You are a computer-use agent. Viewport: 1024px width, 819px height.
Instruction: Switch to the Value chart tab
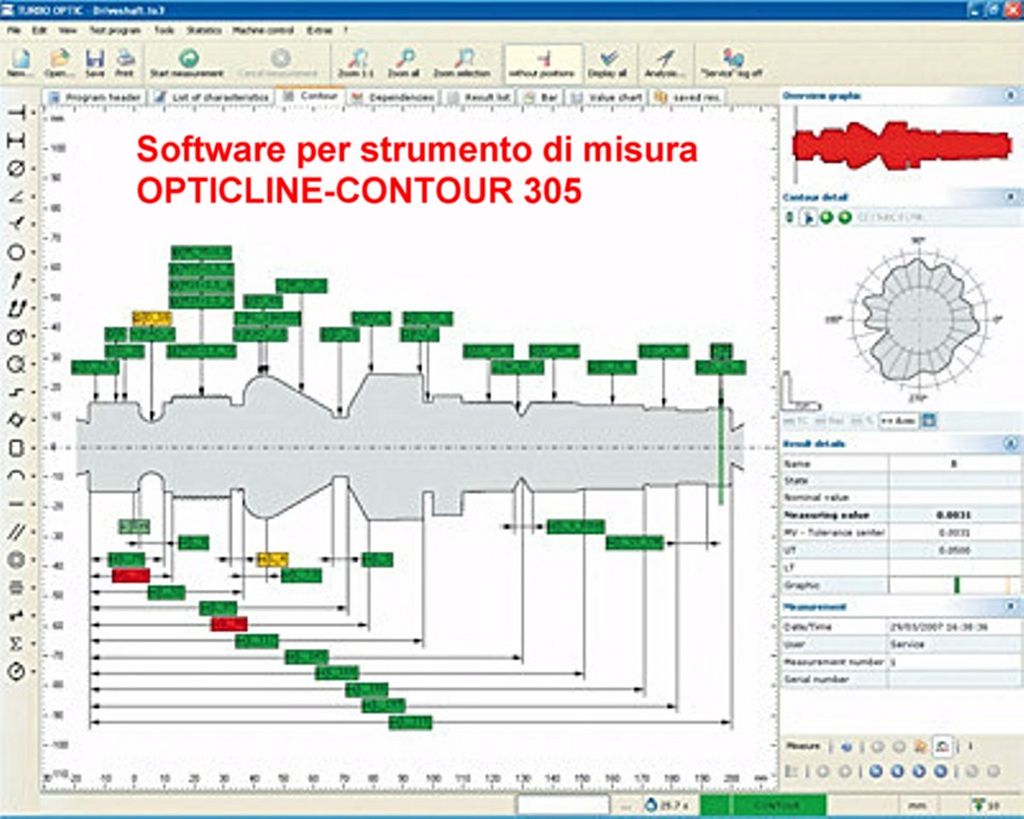[607, 97]
